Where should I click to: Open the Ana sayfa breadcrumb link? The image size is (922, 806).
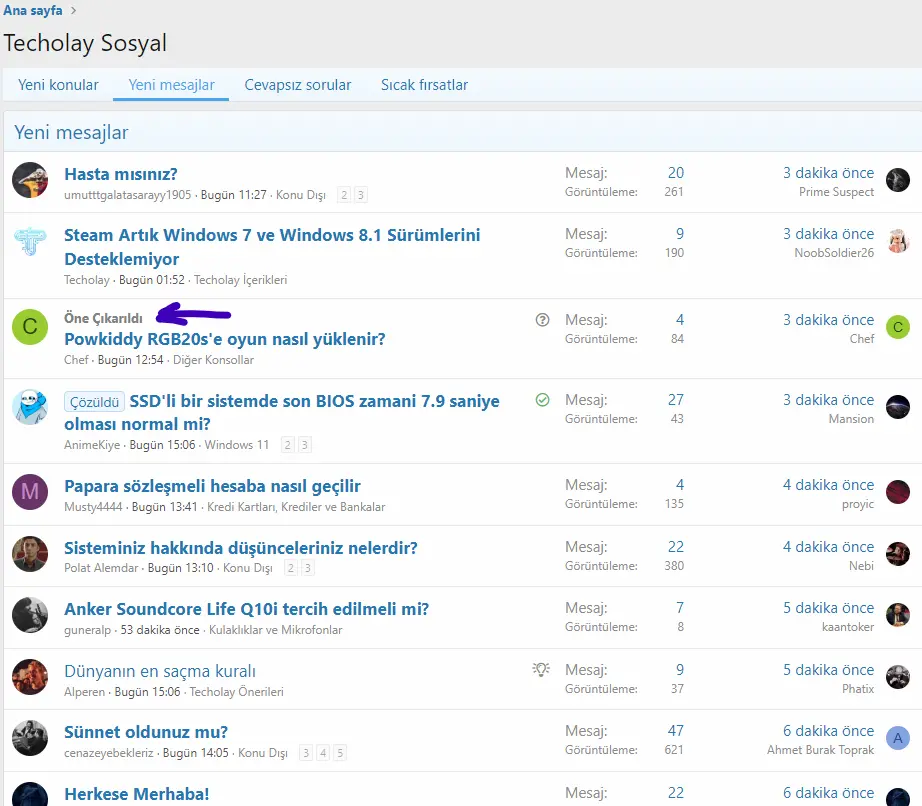[x=32, y=11]
